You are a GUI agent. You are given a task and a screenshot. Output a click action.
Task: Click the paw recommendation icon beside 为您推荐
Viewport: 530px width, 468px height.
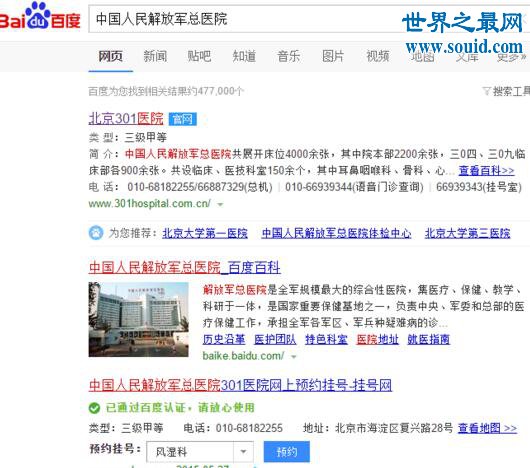click(96, 233)
